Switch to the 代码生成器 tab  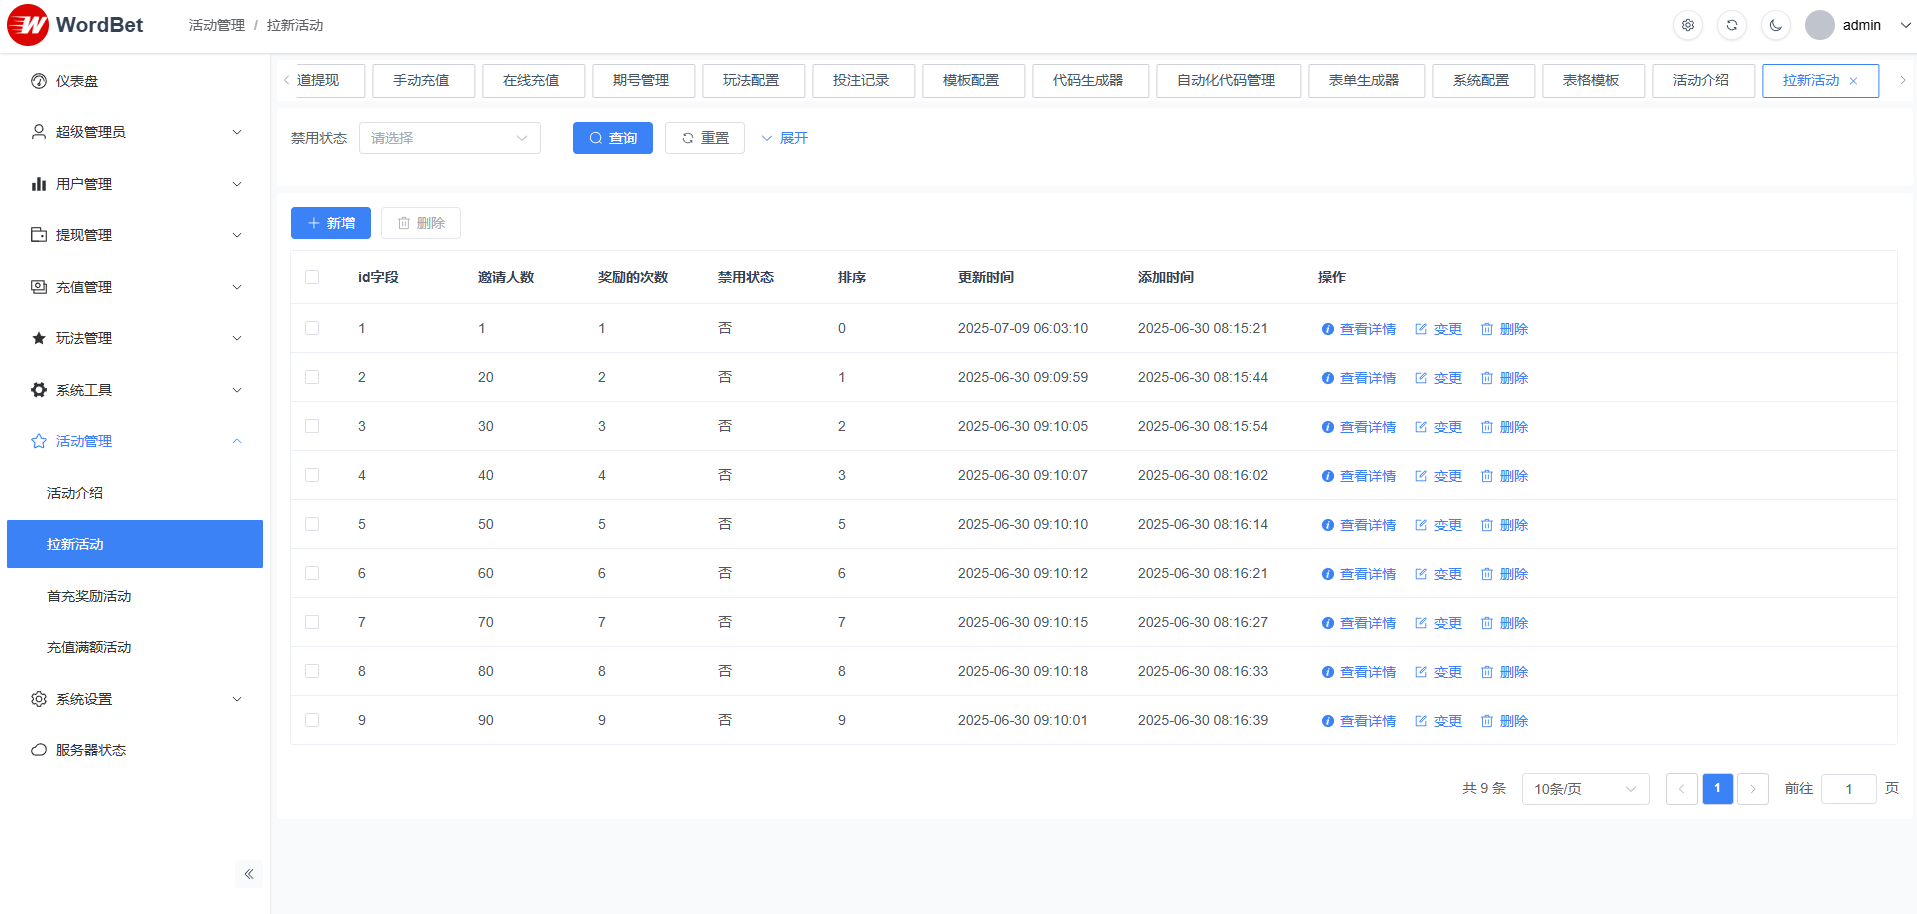1088,80
